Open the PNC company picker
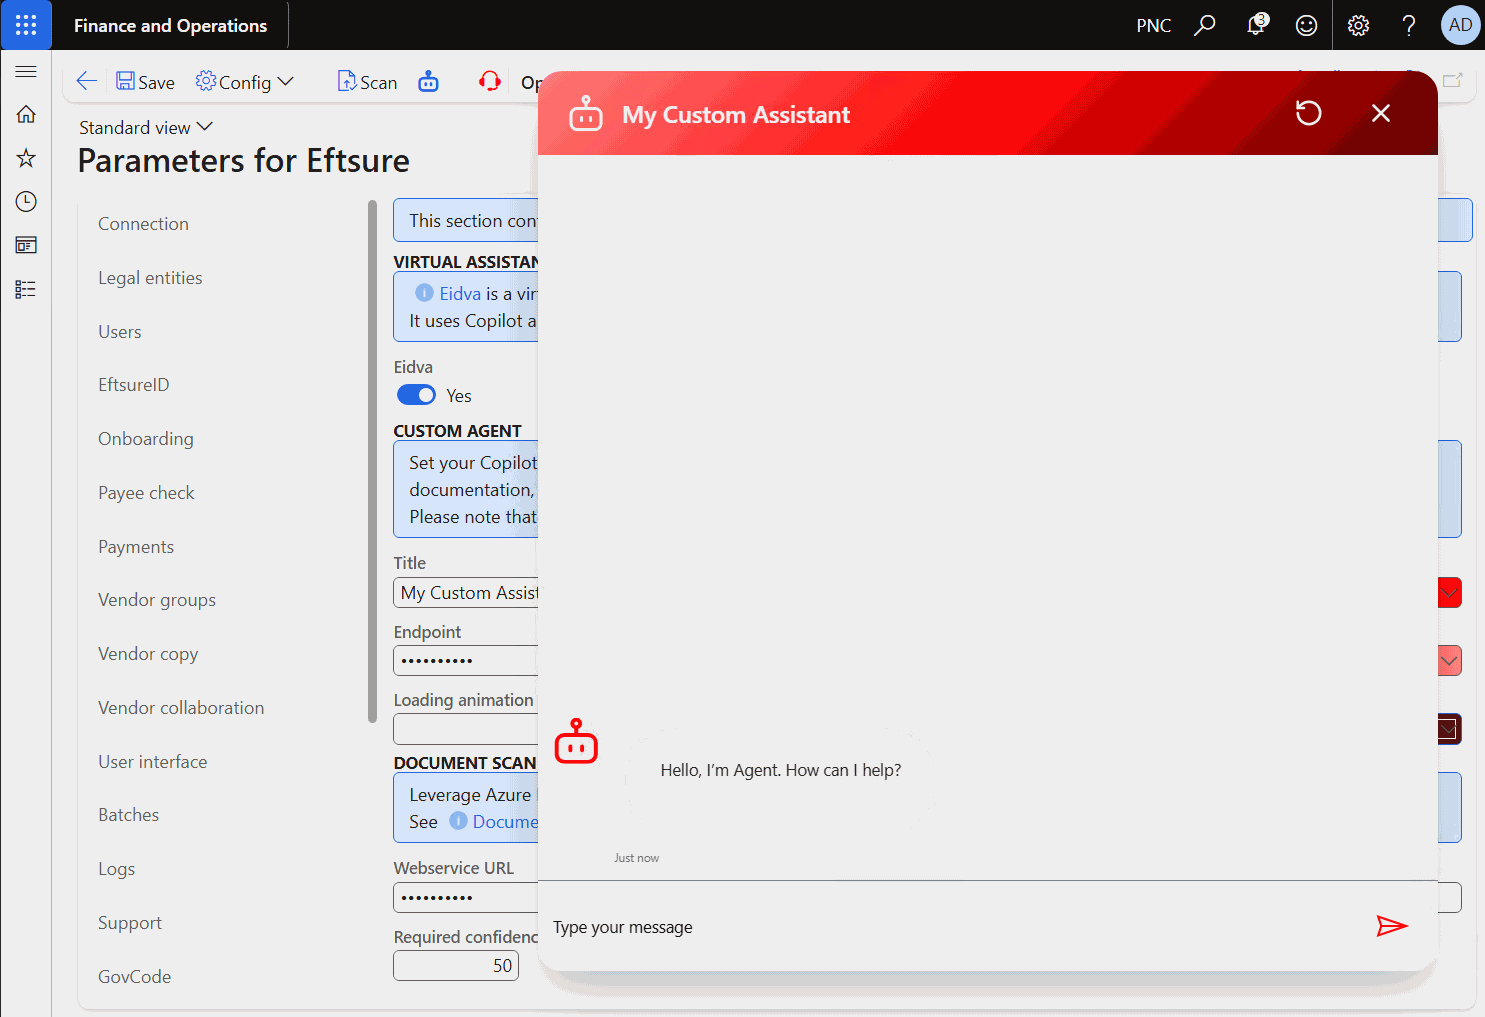The width and height of the screenshot is (1485, 1017). pos(1153,25)
